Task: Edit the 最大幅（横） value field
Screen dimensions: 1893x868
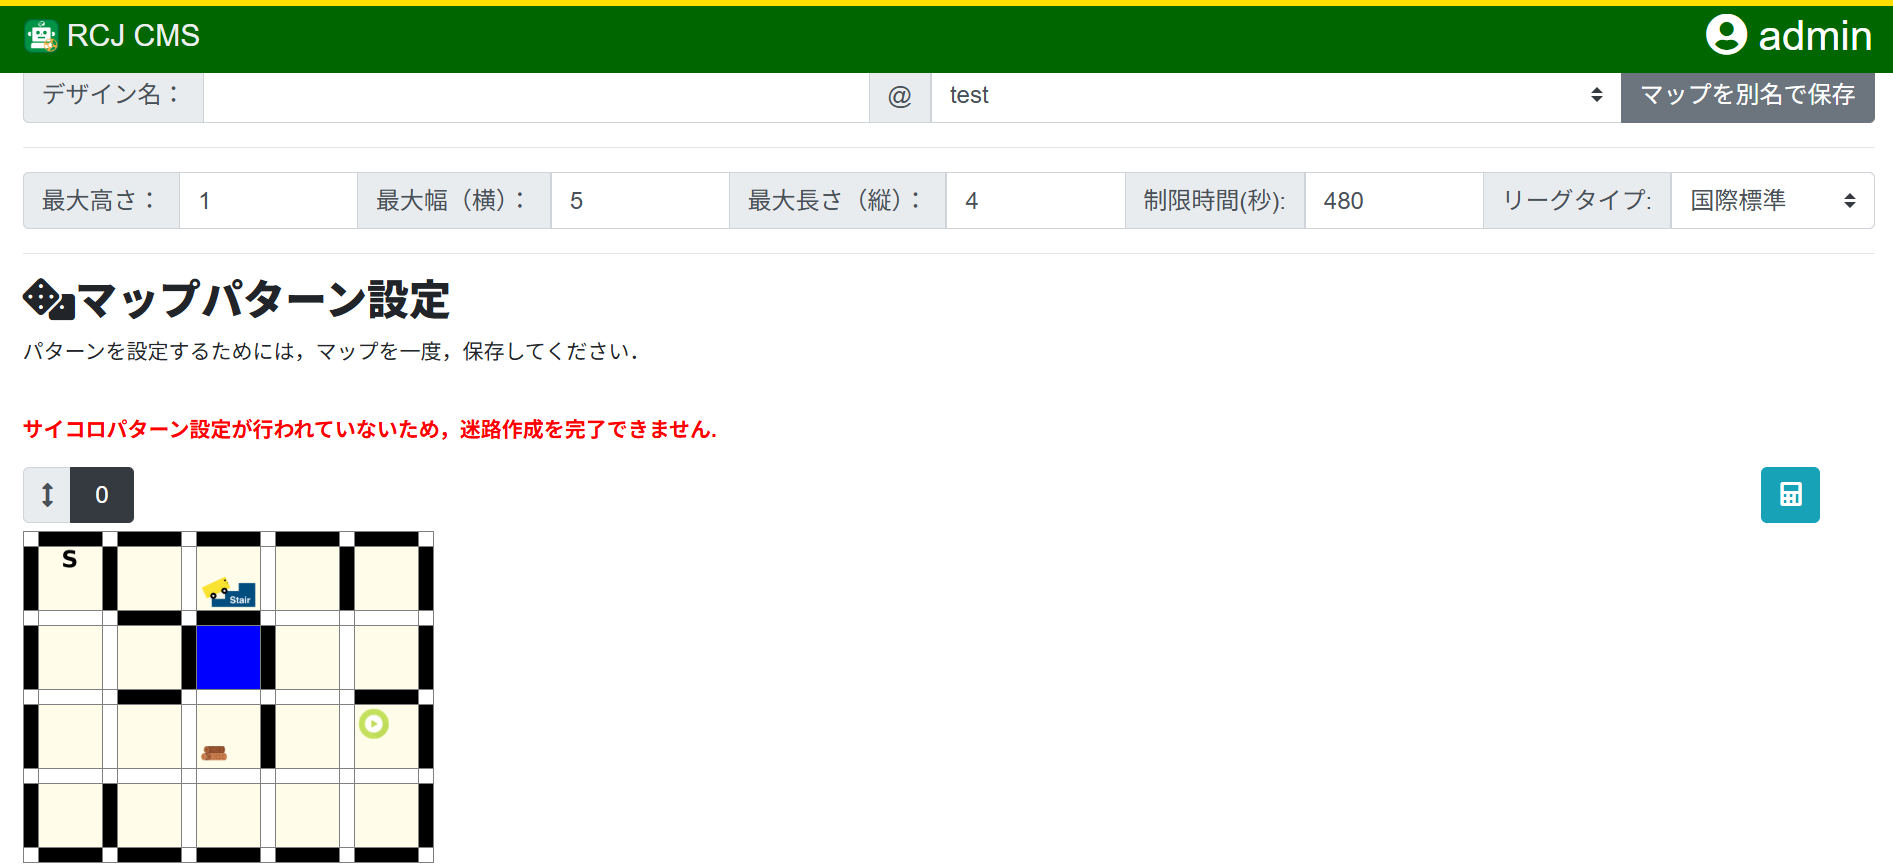Action: tap(640, 201)
